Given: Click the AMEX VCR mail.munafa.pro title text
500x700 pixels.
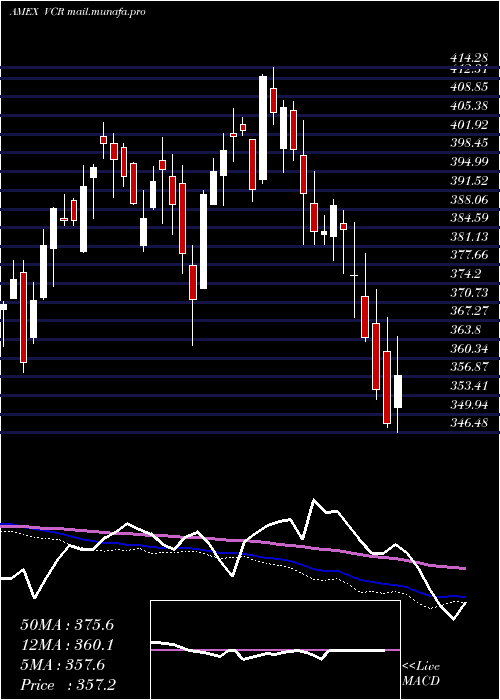Looking at the screenshot, I should coord(77,12).
